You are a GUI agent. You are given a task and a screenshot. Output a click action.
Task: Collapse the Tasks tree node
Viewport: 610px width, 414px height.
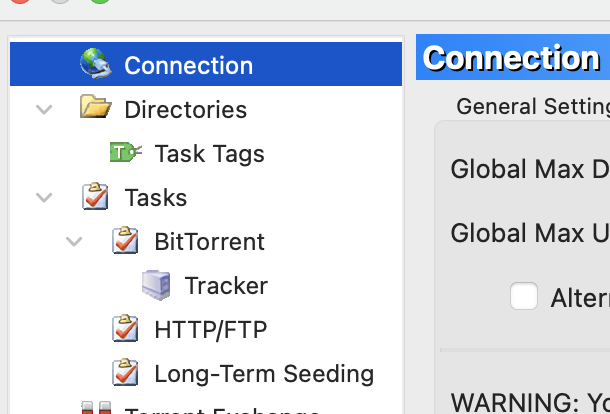(44, 197)
